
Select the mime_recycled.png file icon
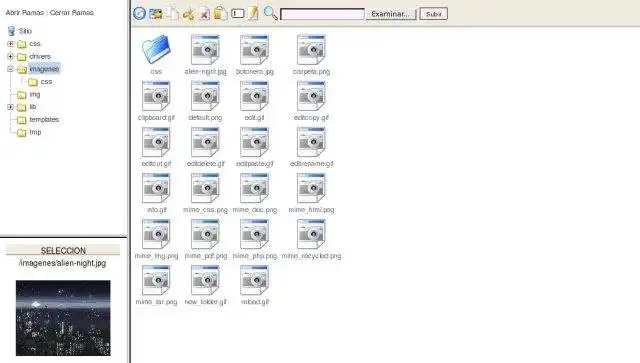point(311,234)
